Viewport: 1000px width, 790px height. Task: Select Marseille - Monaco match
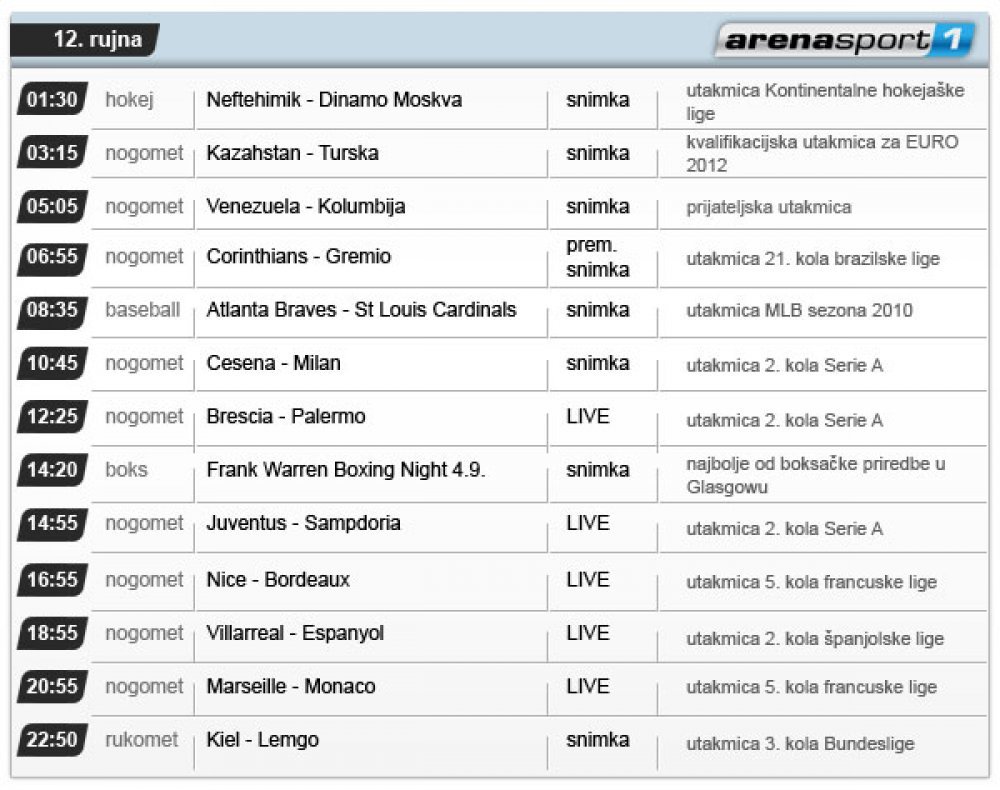point(291,686)
